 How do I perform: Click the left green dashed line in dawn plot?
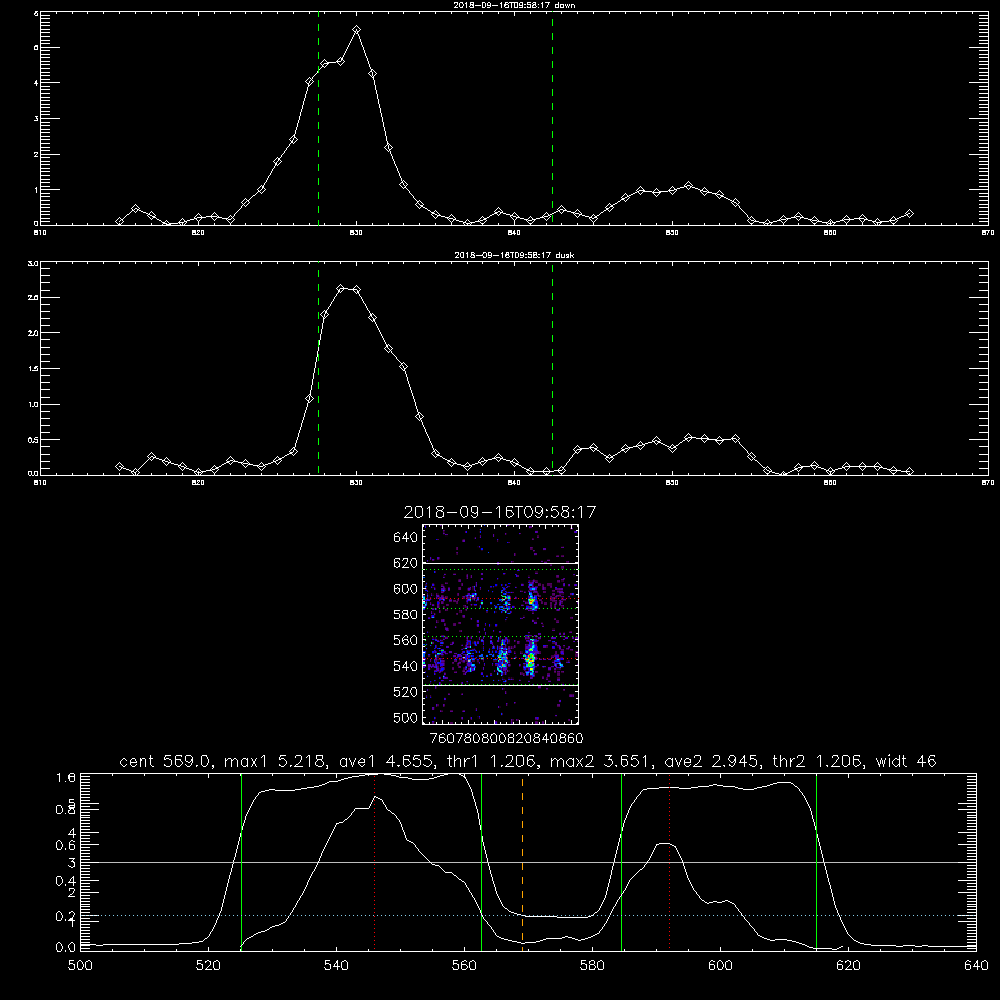click(x=318, y=121)
